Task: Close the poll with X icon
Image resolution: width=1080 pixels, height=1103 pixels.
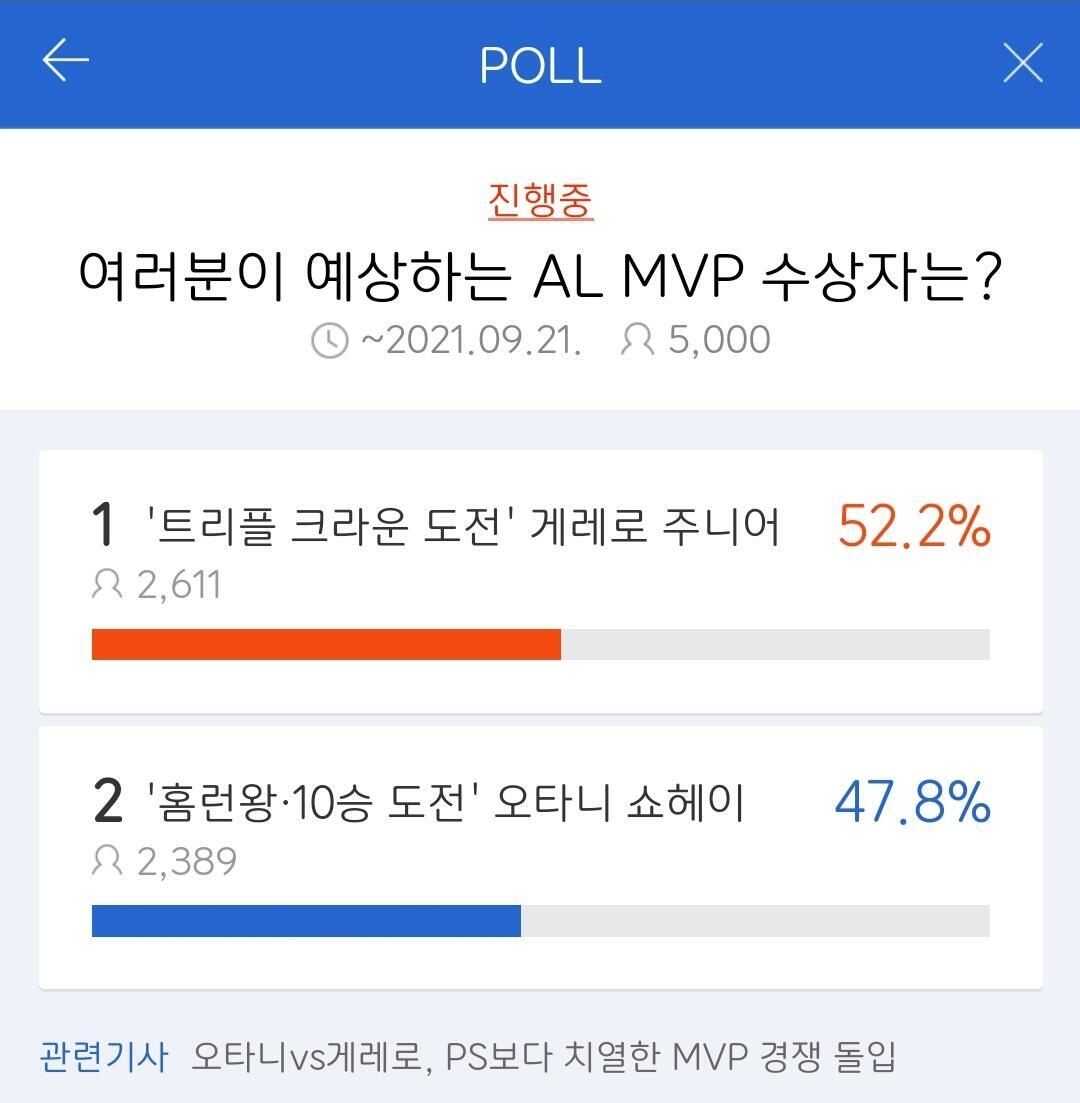Action: tap(1022, 63)
